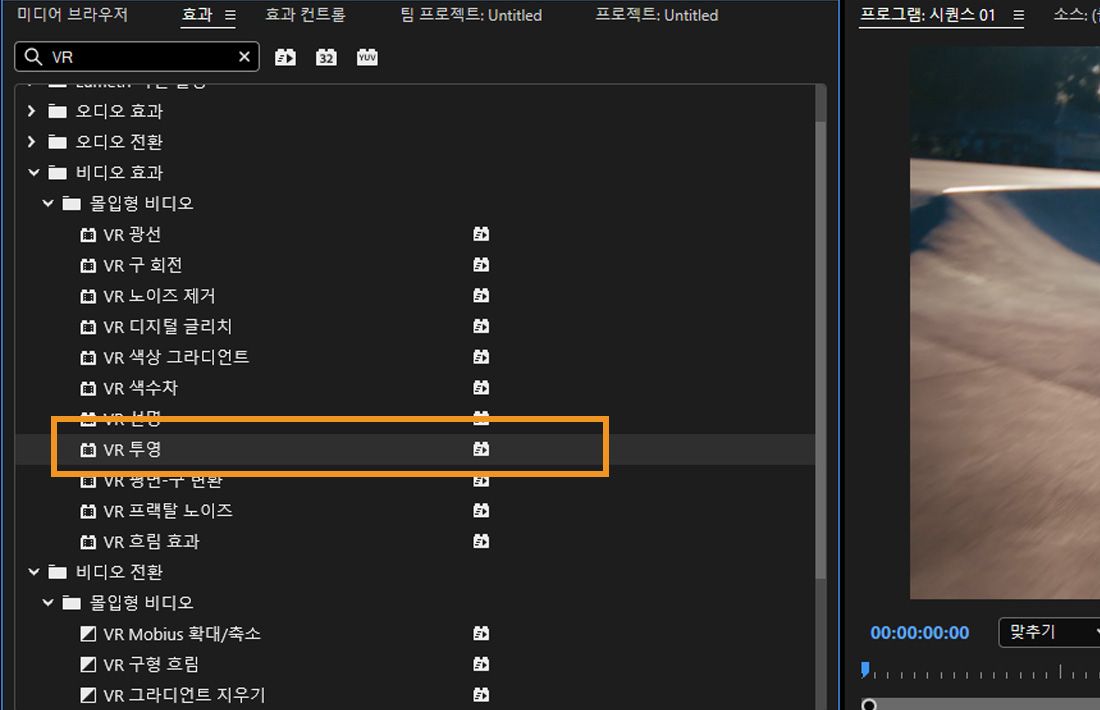Click the GPU badge next to VR 광선
This screenshot has height=710, width=1100.
[x=481, y=234]
